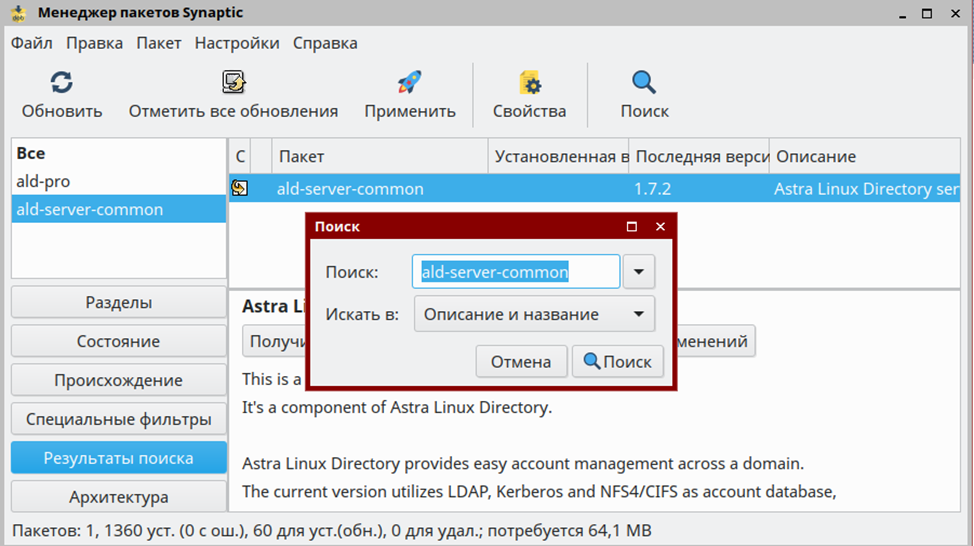The image size is (974, 546).
Task: Show the Происхождение filter list
Action: [x=119, y=380]
